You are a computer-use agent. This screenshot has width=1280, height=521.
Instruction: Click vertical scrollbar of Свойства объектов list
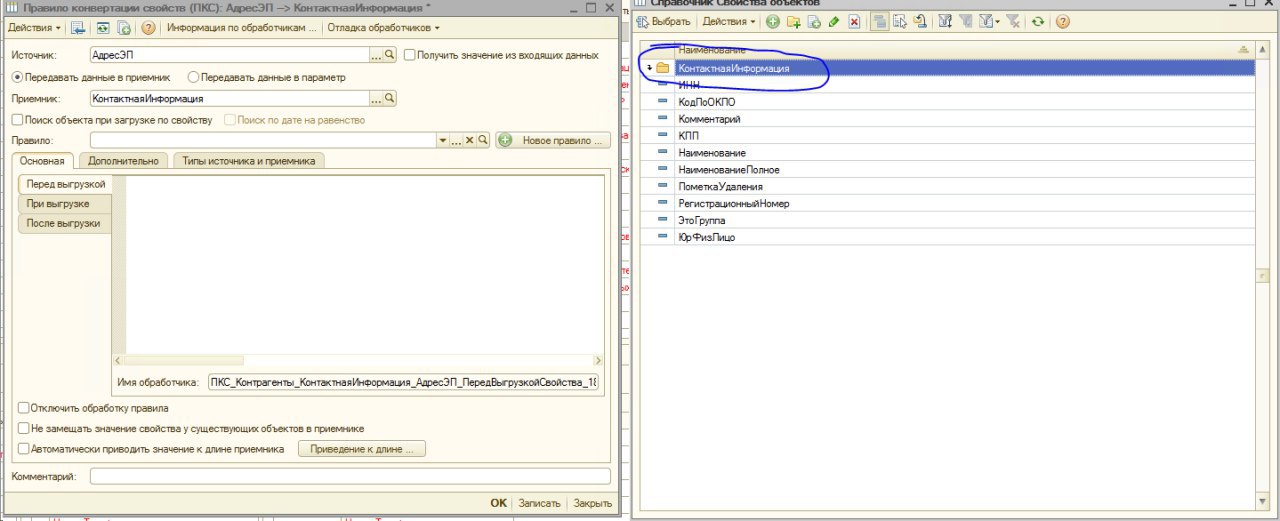click(x=1263, y=275)
